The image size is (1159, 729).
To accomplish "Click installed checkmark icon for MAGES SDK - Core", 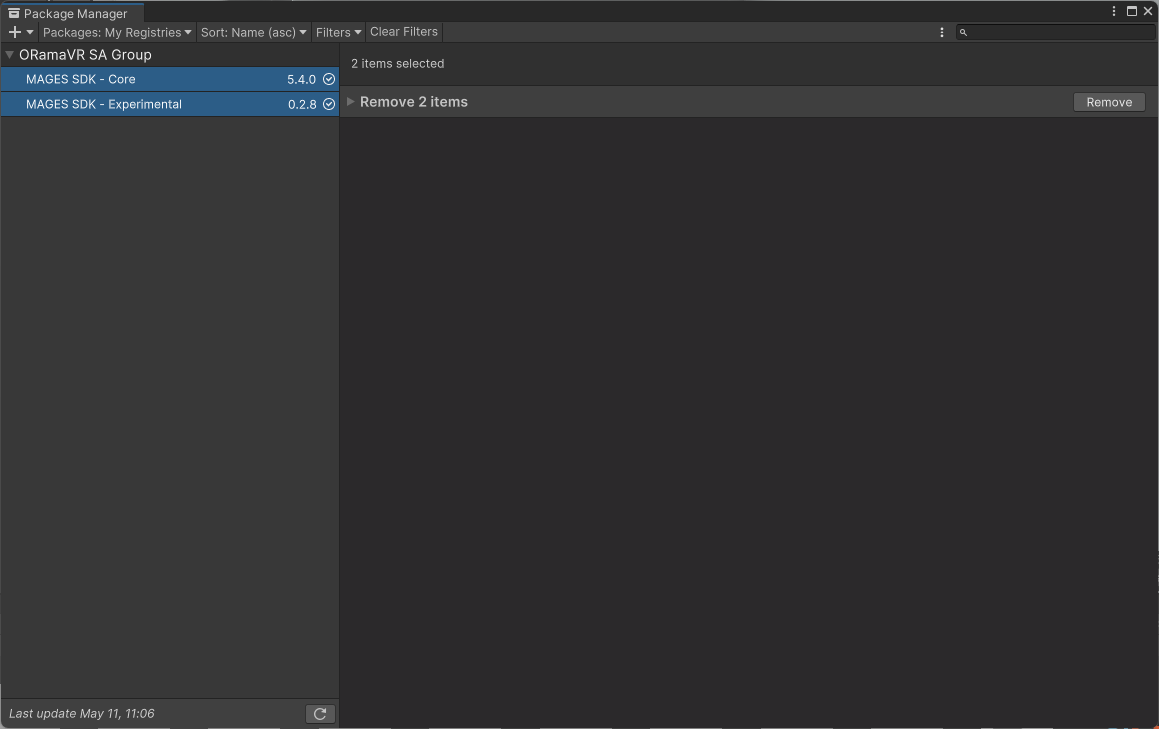I will tap(329, 79).
